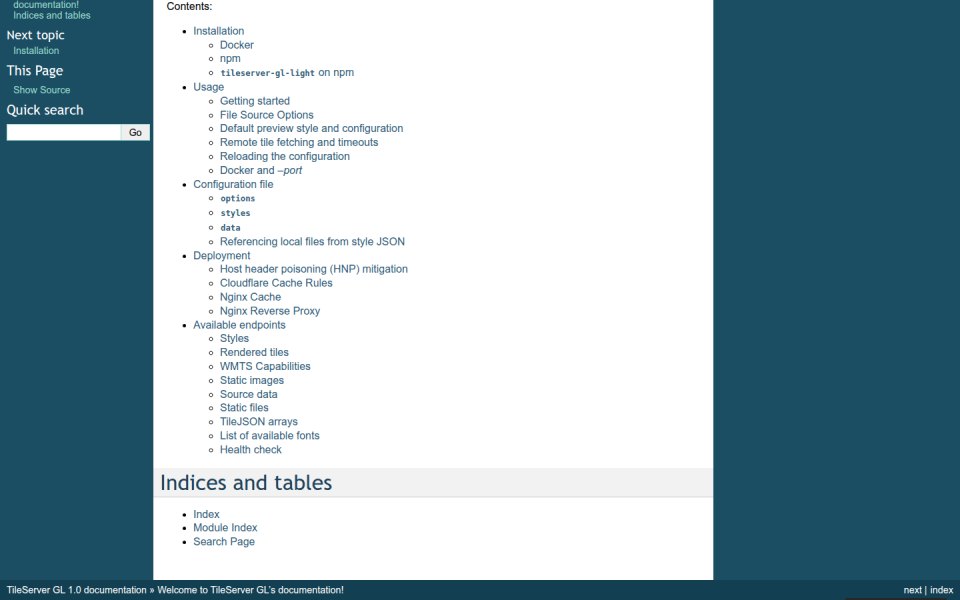Viewport: 960px width, 600px height.
Task: Open sidebar Indices and tables link
Action: click(52, 15)
